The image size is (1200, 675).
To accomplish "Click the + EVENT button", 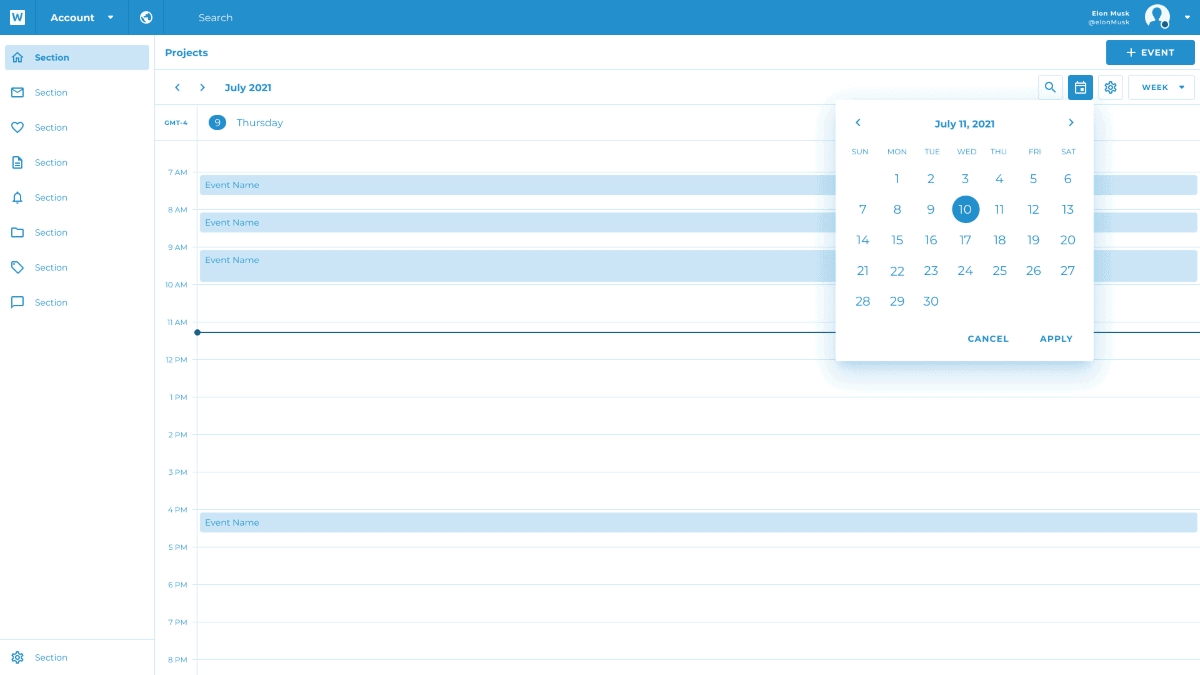I will (x=1150, y=52).
